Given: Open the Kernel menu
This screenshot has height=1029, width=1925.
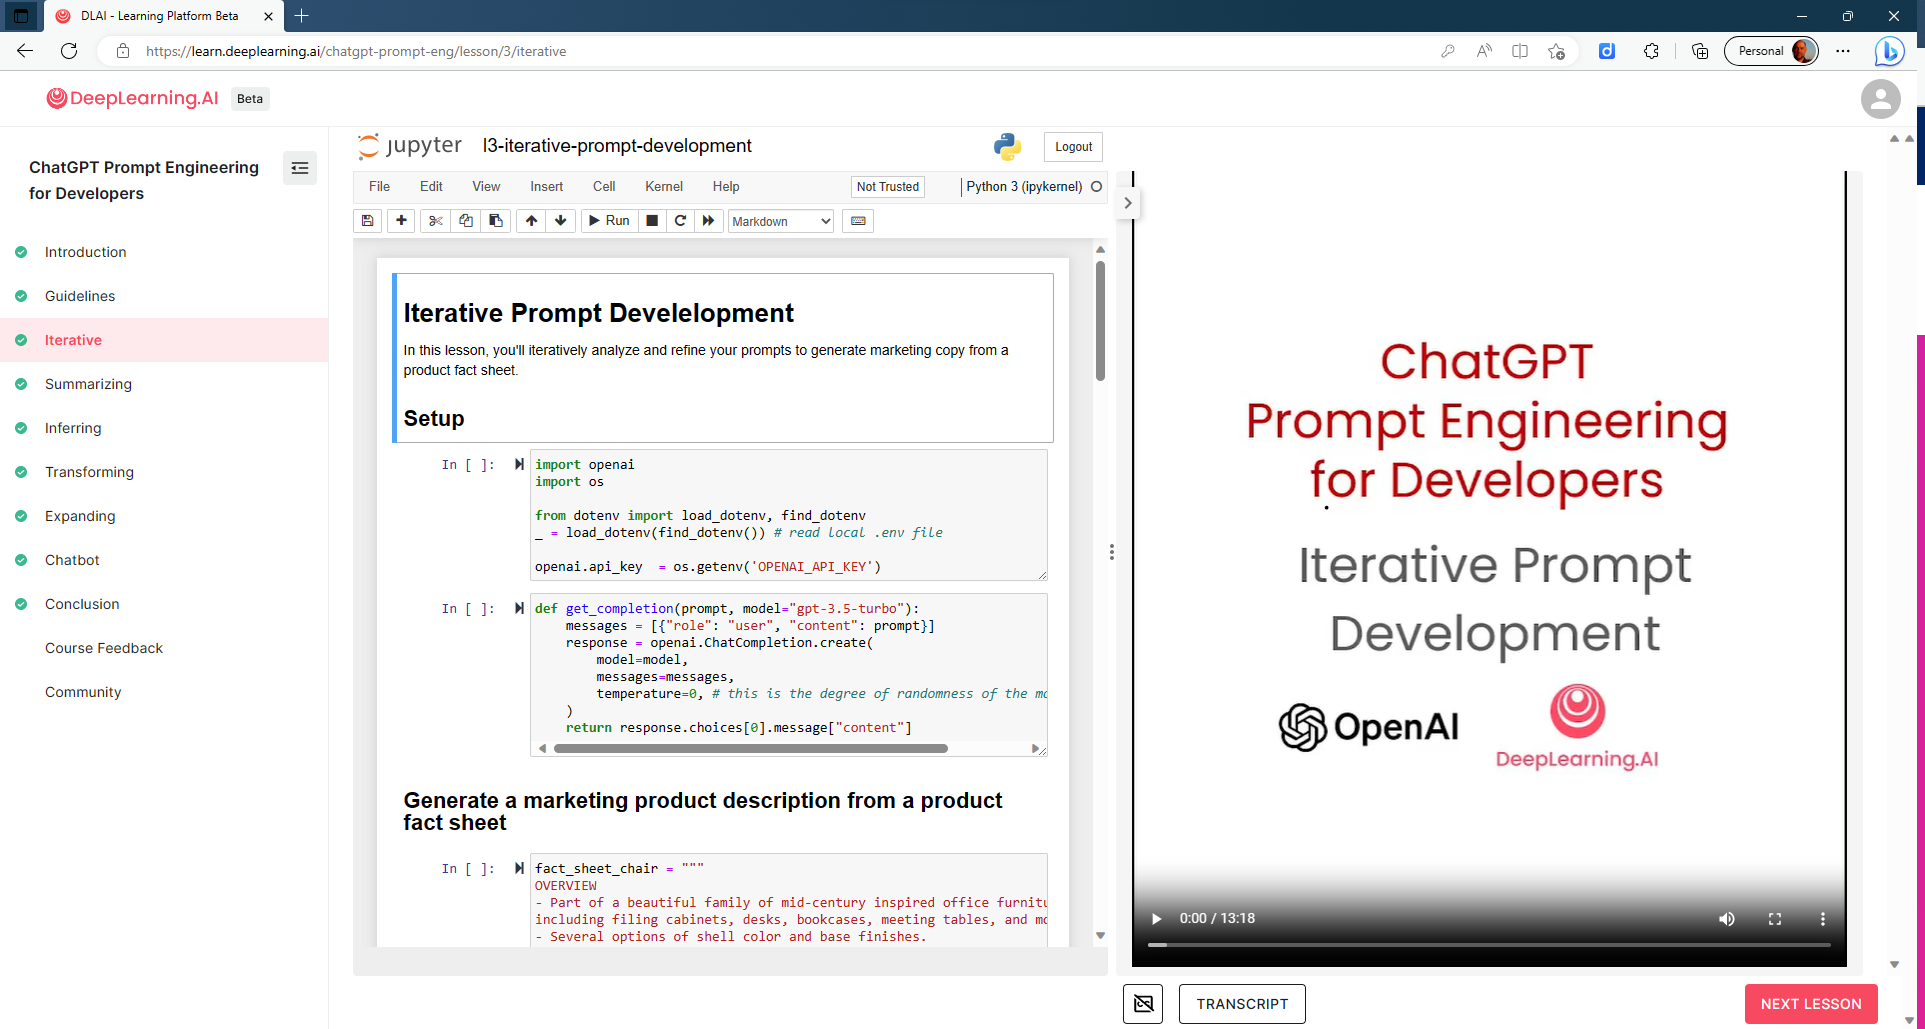Looking at the screenshot, I should [x=663, y=186].
